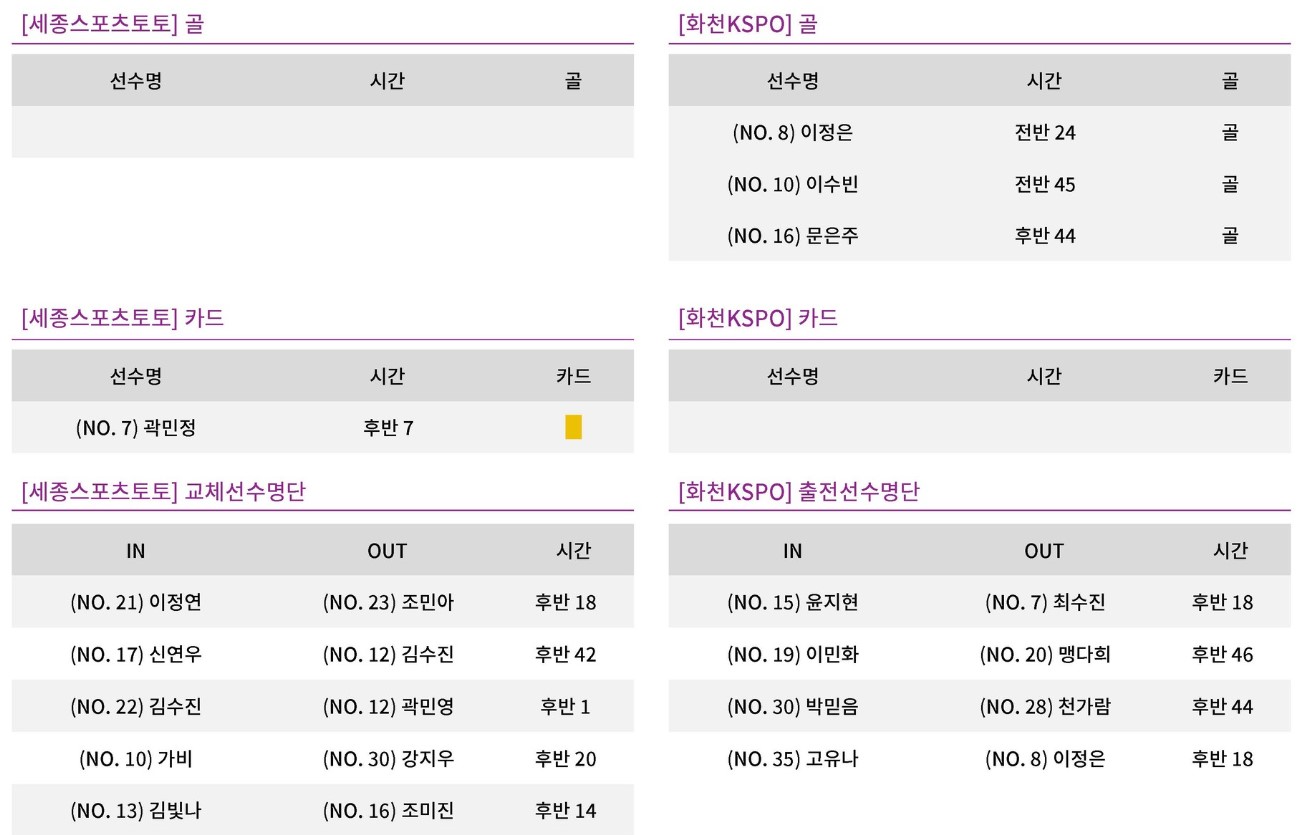Click substitute (NO. 15) 윤지현
The height and width of the screenshot is (835, 1305).
click(x=792, y=602)
